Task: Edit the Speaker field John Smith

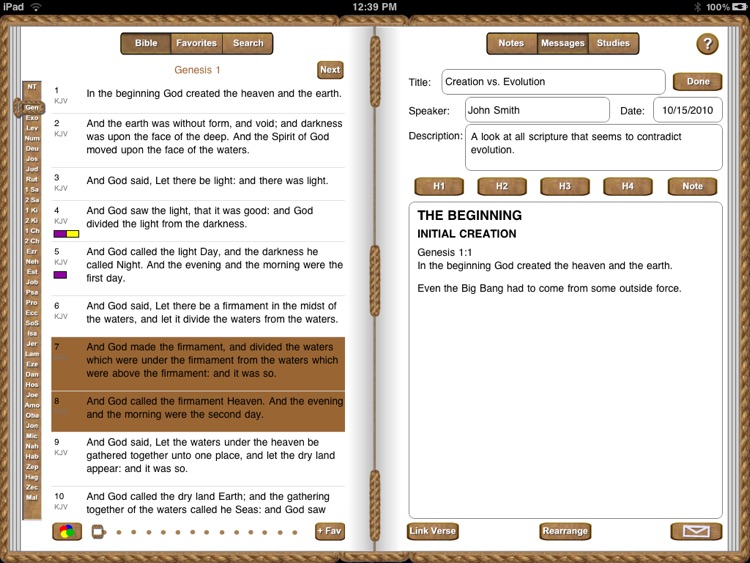Action: 537,110
